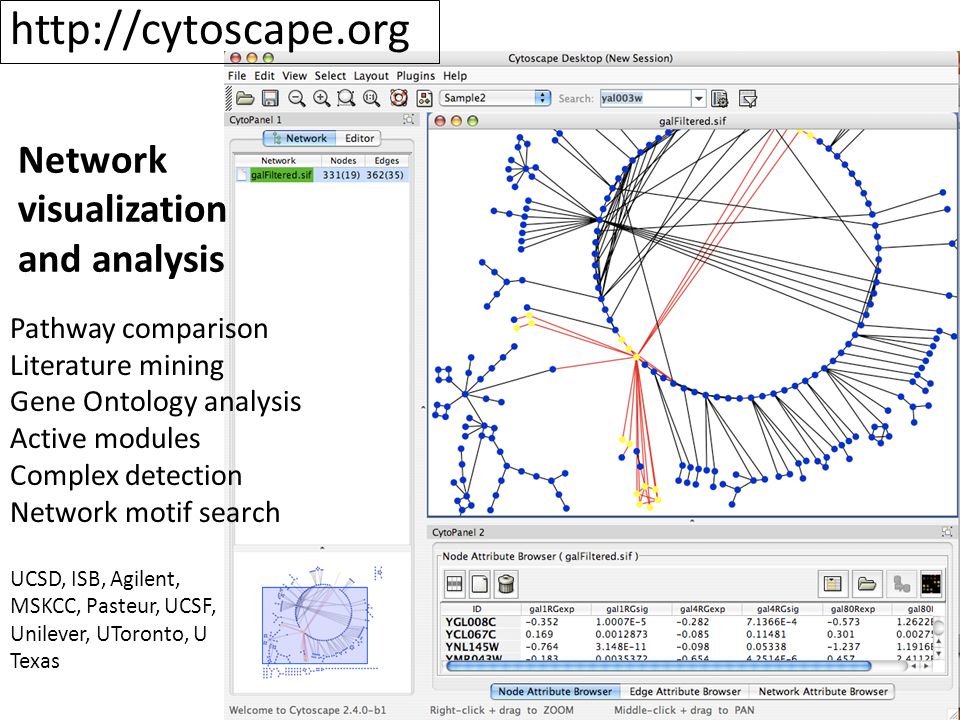This screenshot has height=720, width=960.
Task: Select the Network Attribute Browser tab
Action: [823, 691]
